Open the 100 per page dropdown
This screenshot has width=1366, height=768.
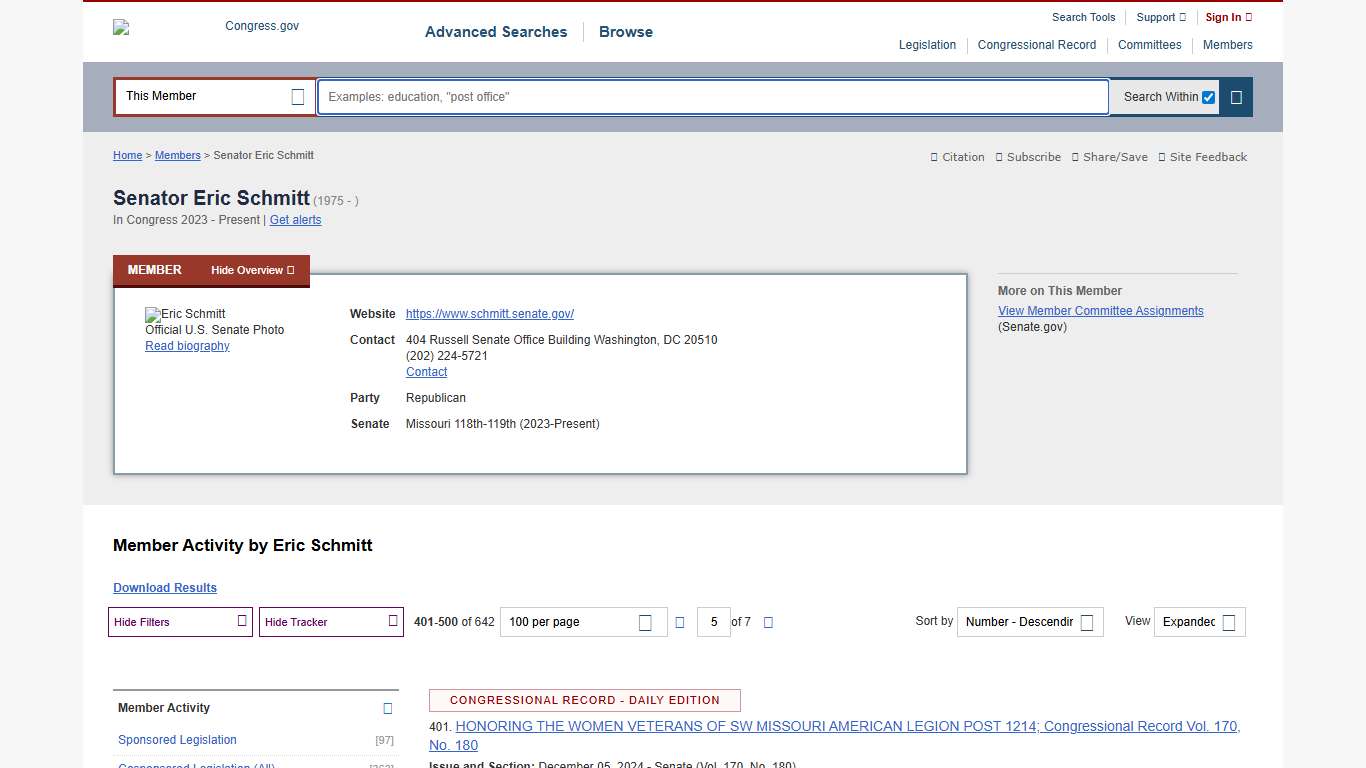point(583,622)
